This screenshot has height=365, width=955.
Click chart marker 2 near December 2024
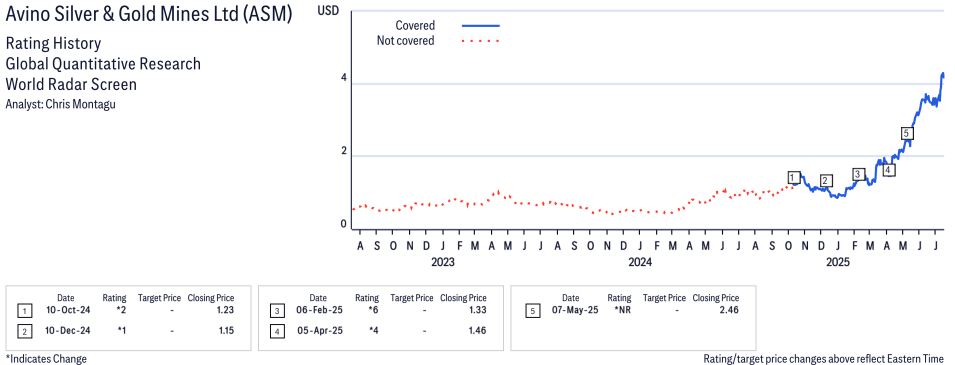click(x=826, y=180)
